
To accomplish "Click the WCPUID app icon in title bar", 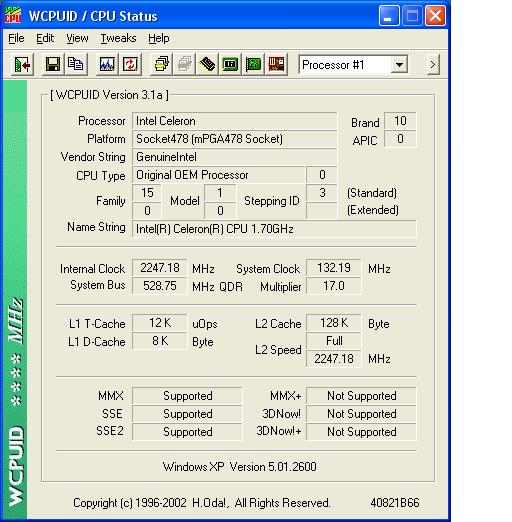I will [13, 15].
